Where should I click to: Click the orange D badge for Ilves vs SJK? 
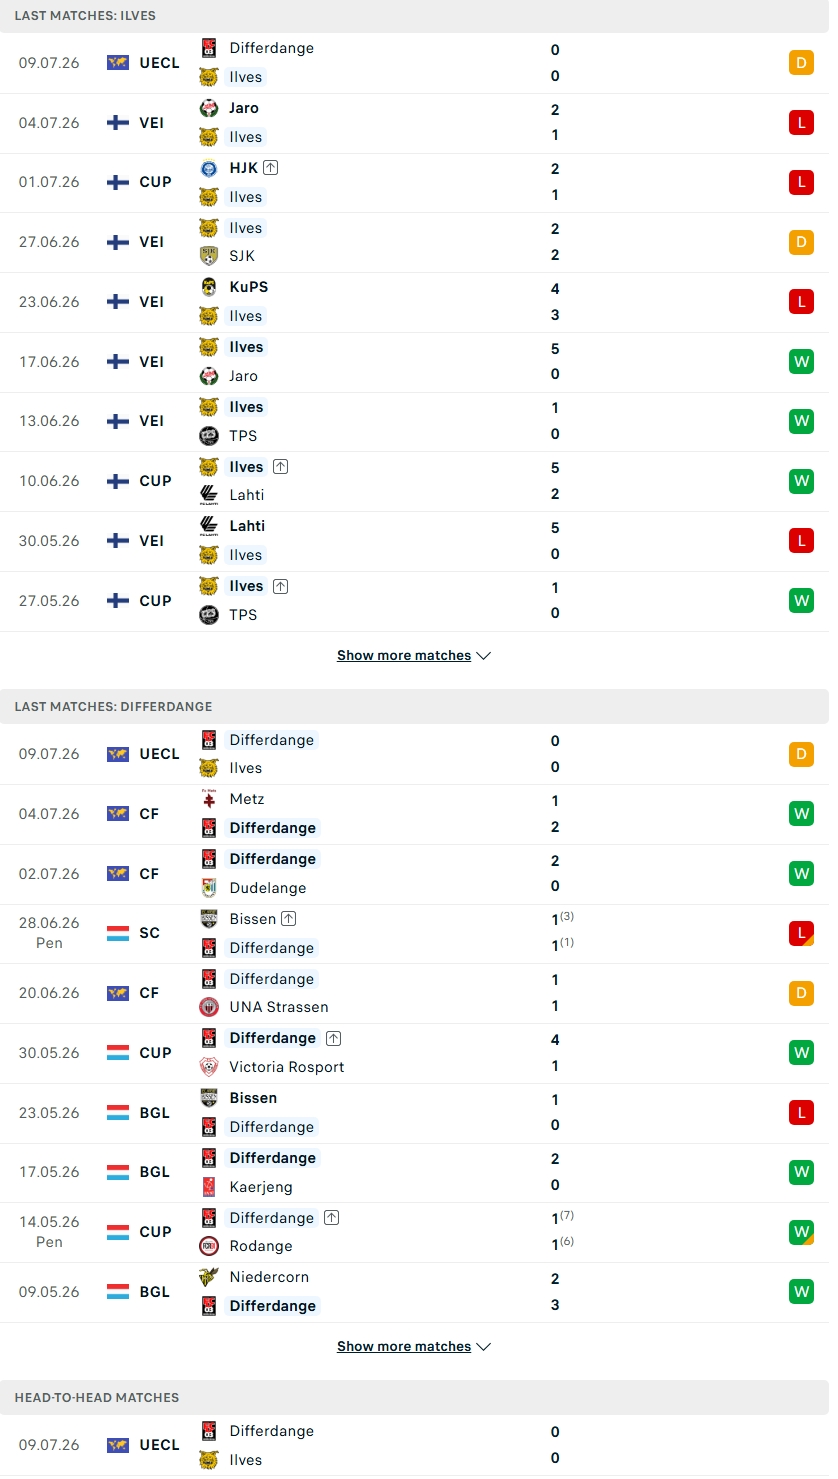(801, 242)
